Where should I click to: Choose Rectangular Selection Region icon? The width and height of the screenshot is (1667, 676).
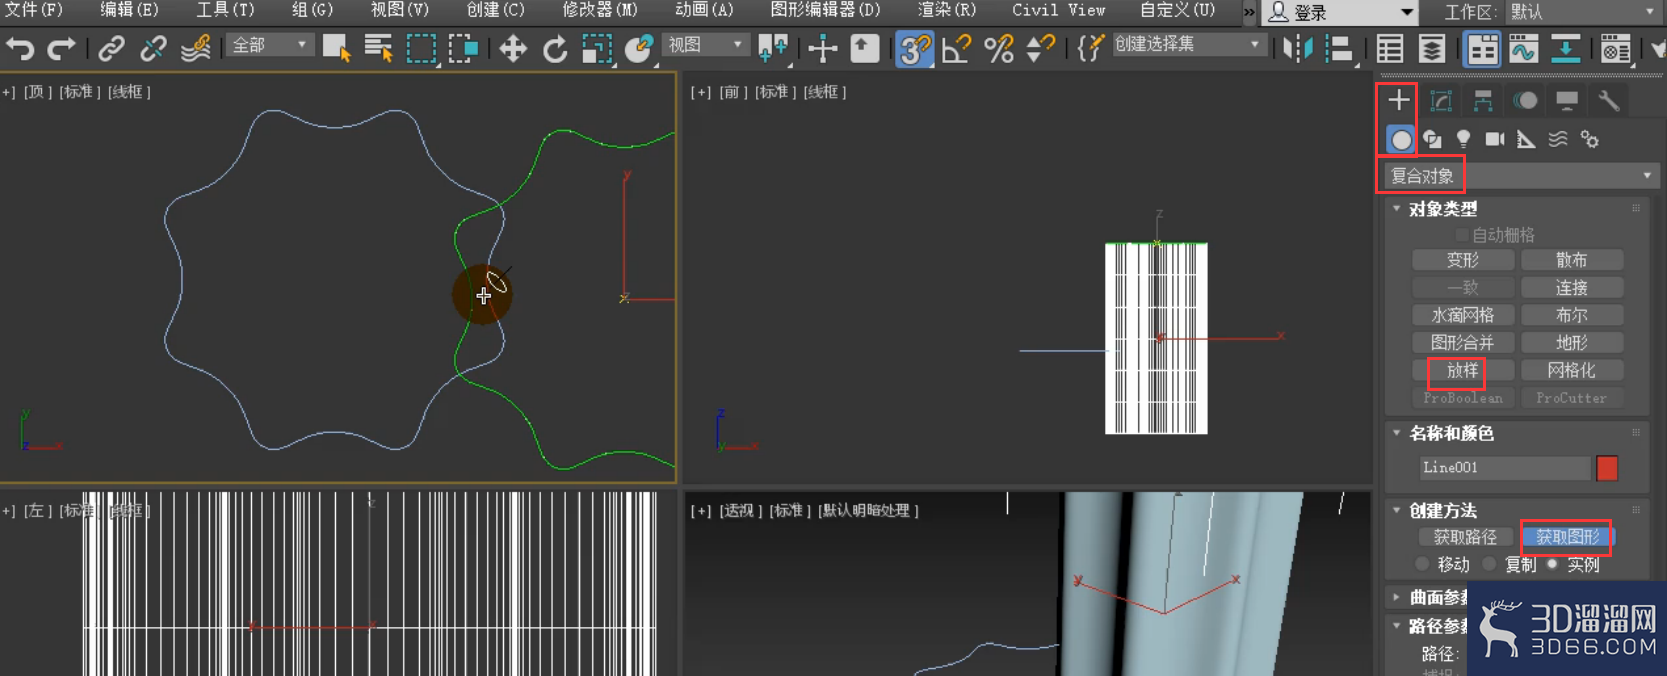(421, 48)
